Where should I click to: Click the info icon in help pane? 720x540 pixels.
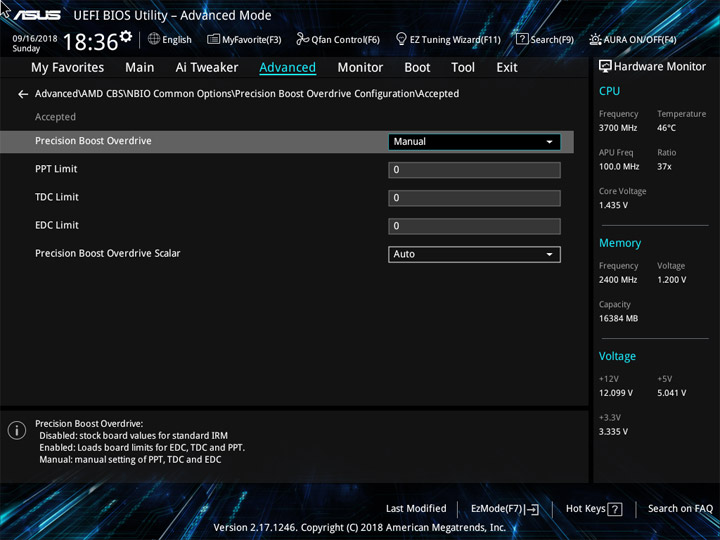point(17,430)
